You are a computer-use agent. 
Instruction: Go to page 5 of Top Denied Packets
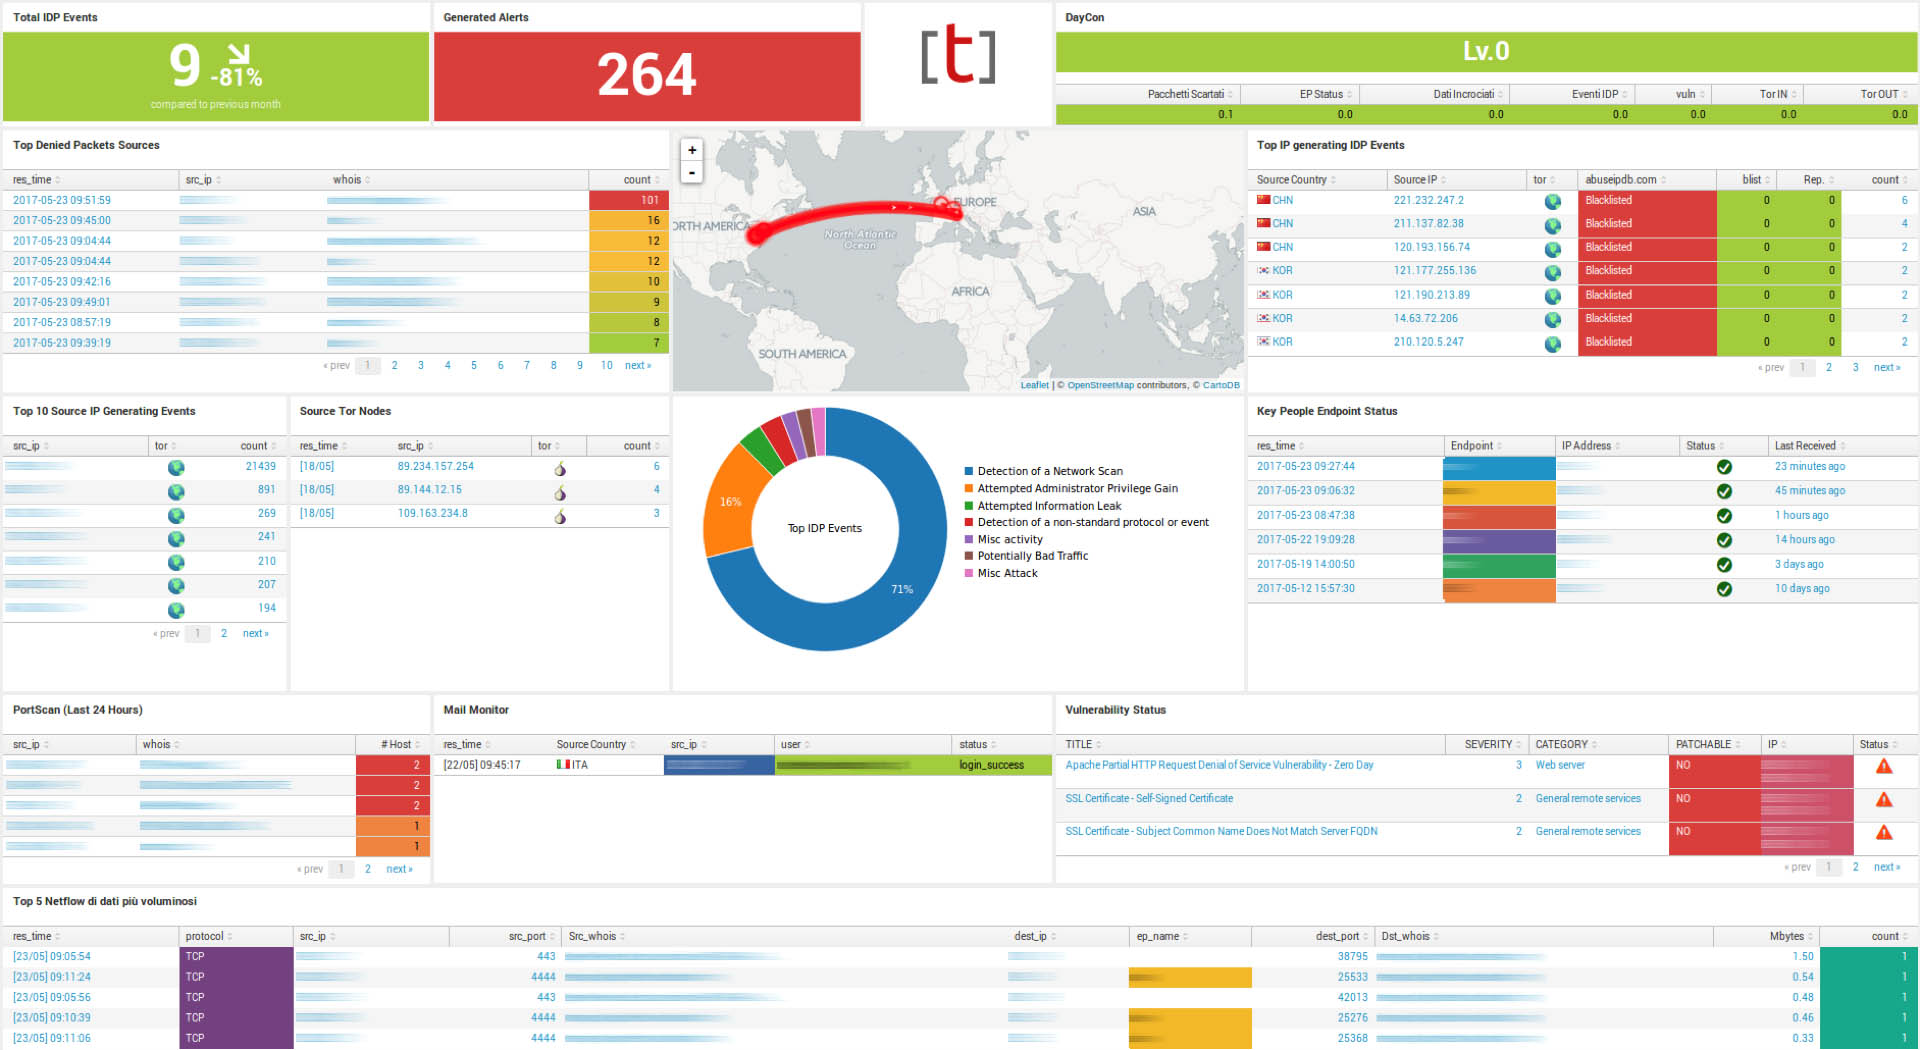click(x=474, y=366)
